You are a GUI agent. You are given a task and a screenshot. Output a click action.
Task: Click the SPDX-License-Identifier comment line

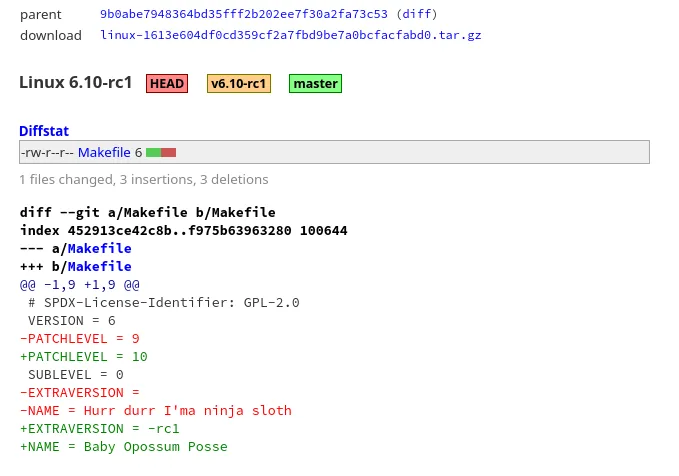point(164,303)
